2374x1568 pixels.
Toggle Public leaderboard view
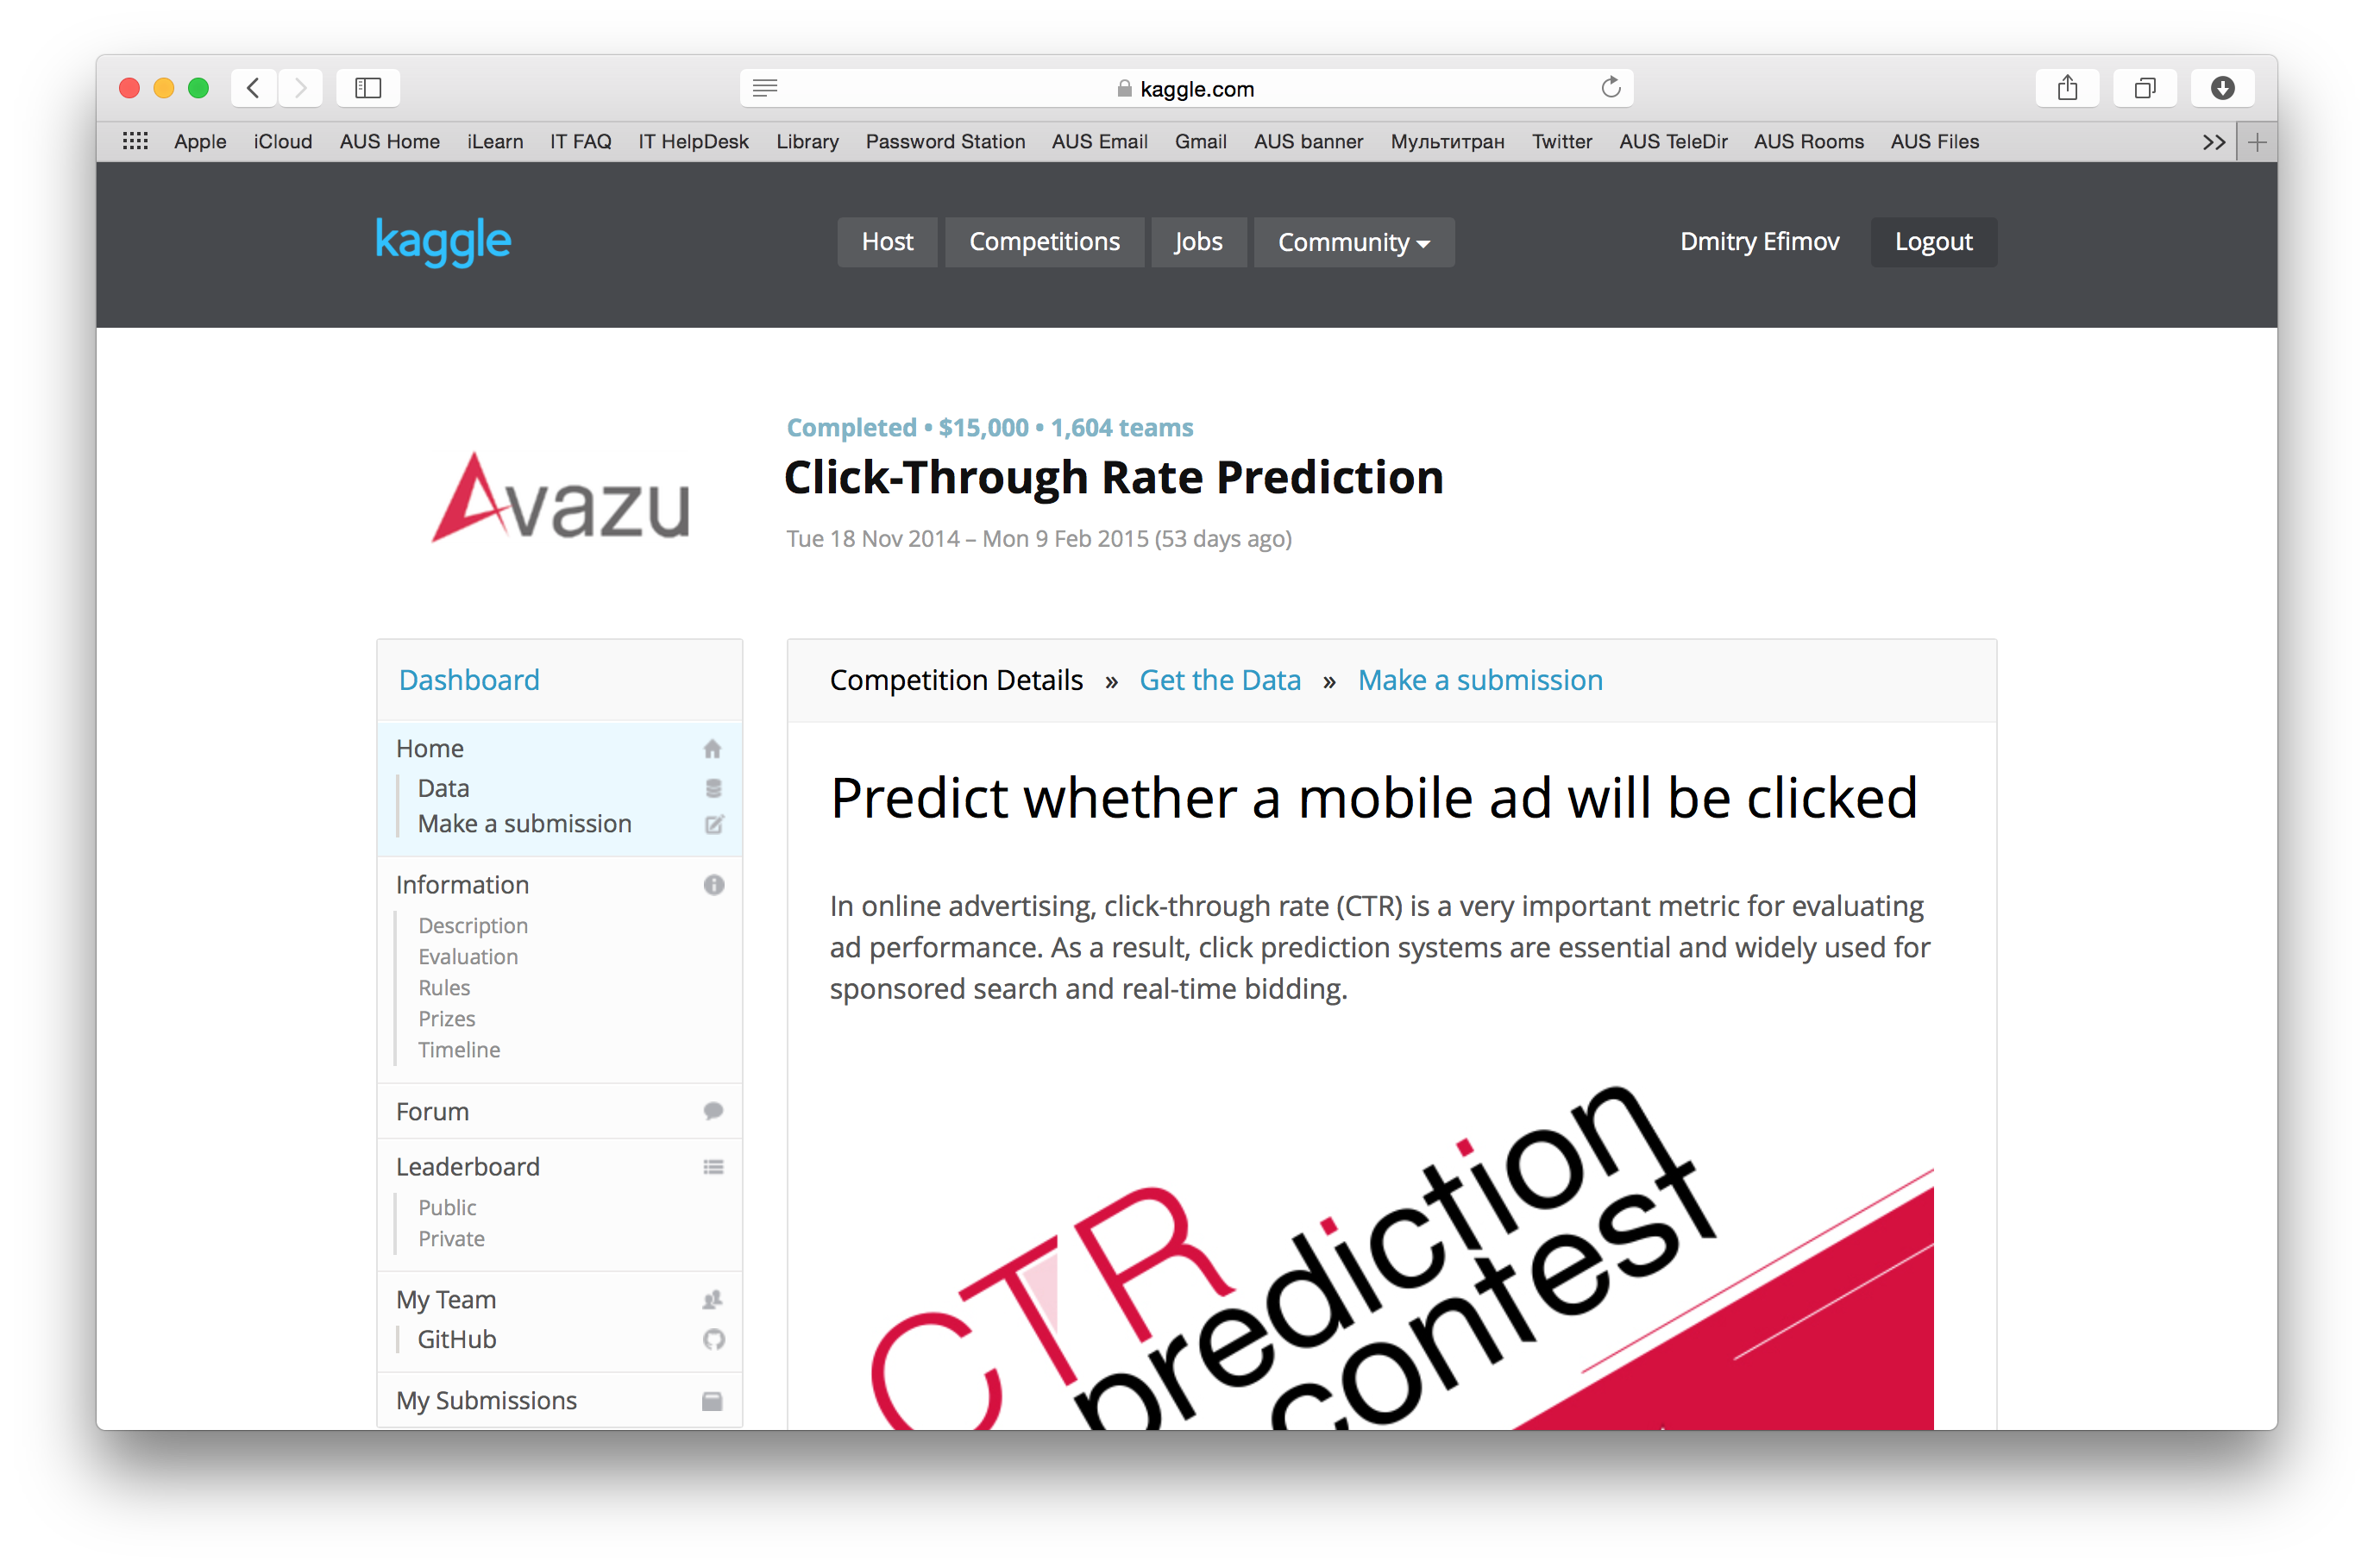tap(444, 1207)
